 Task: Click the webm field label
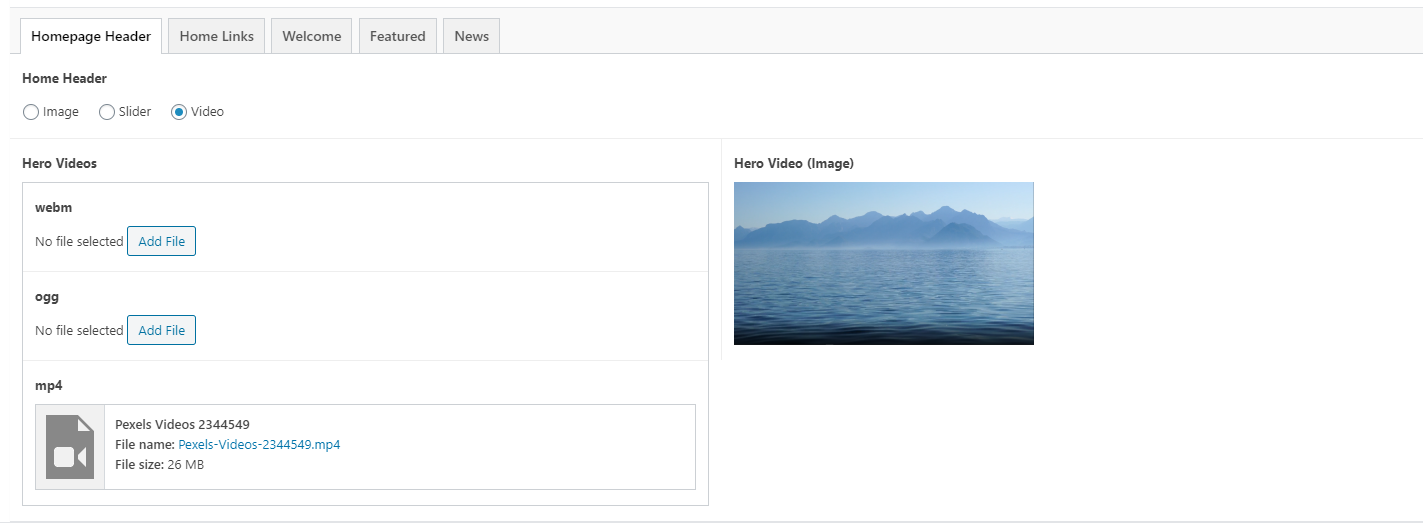click(53, 207)
